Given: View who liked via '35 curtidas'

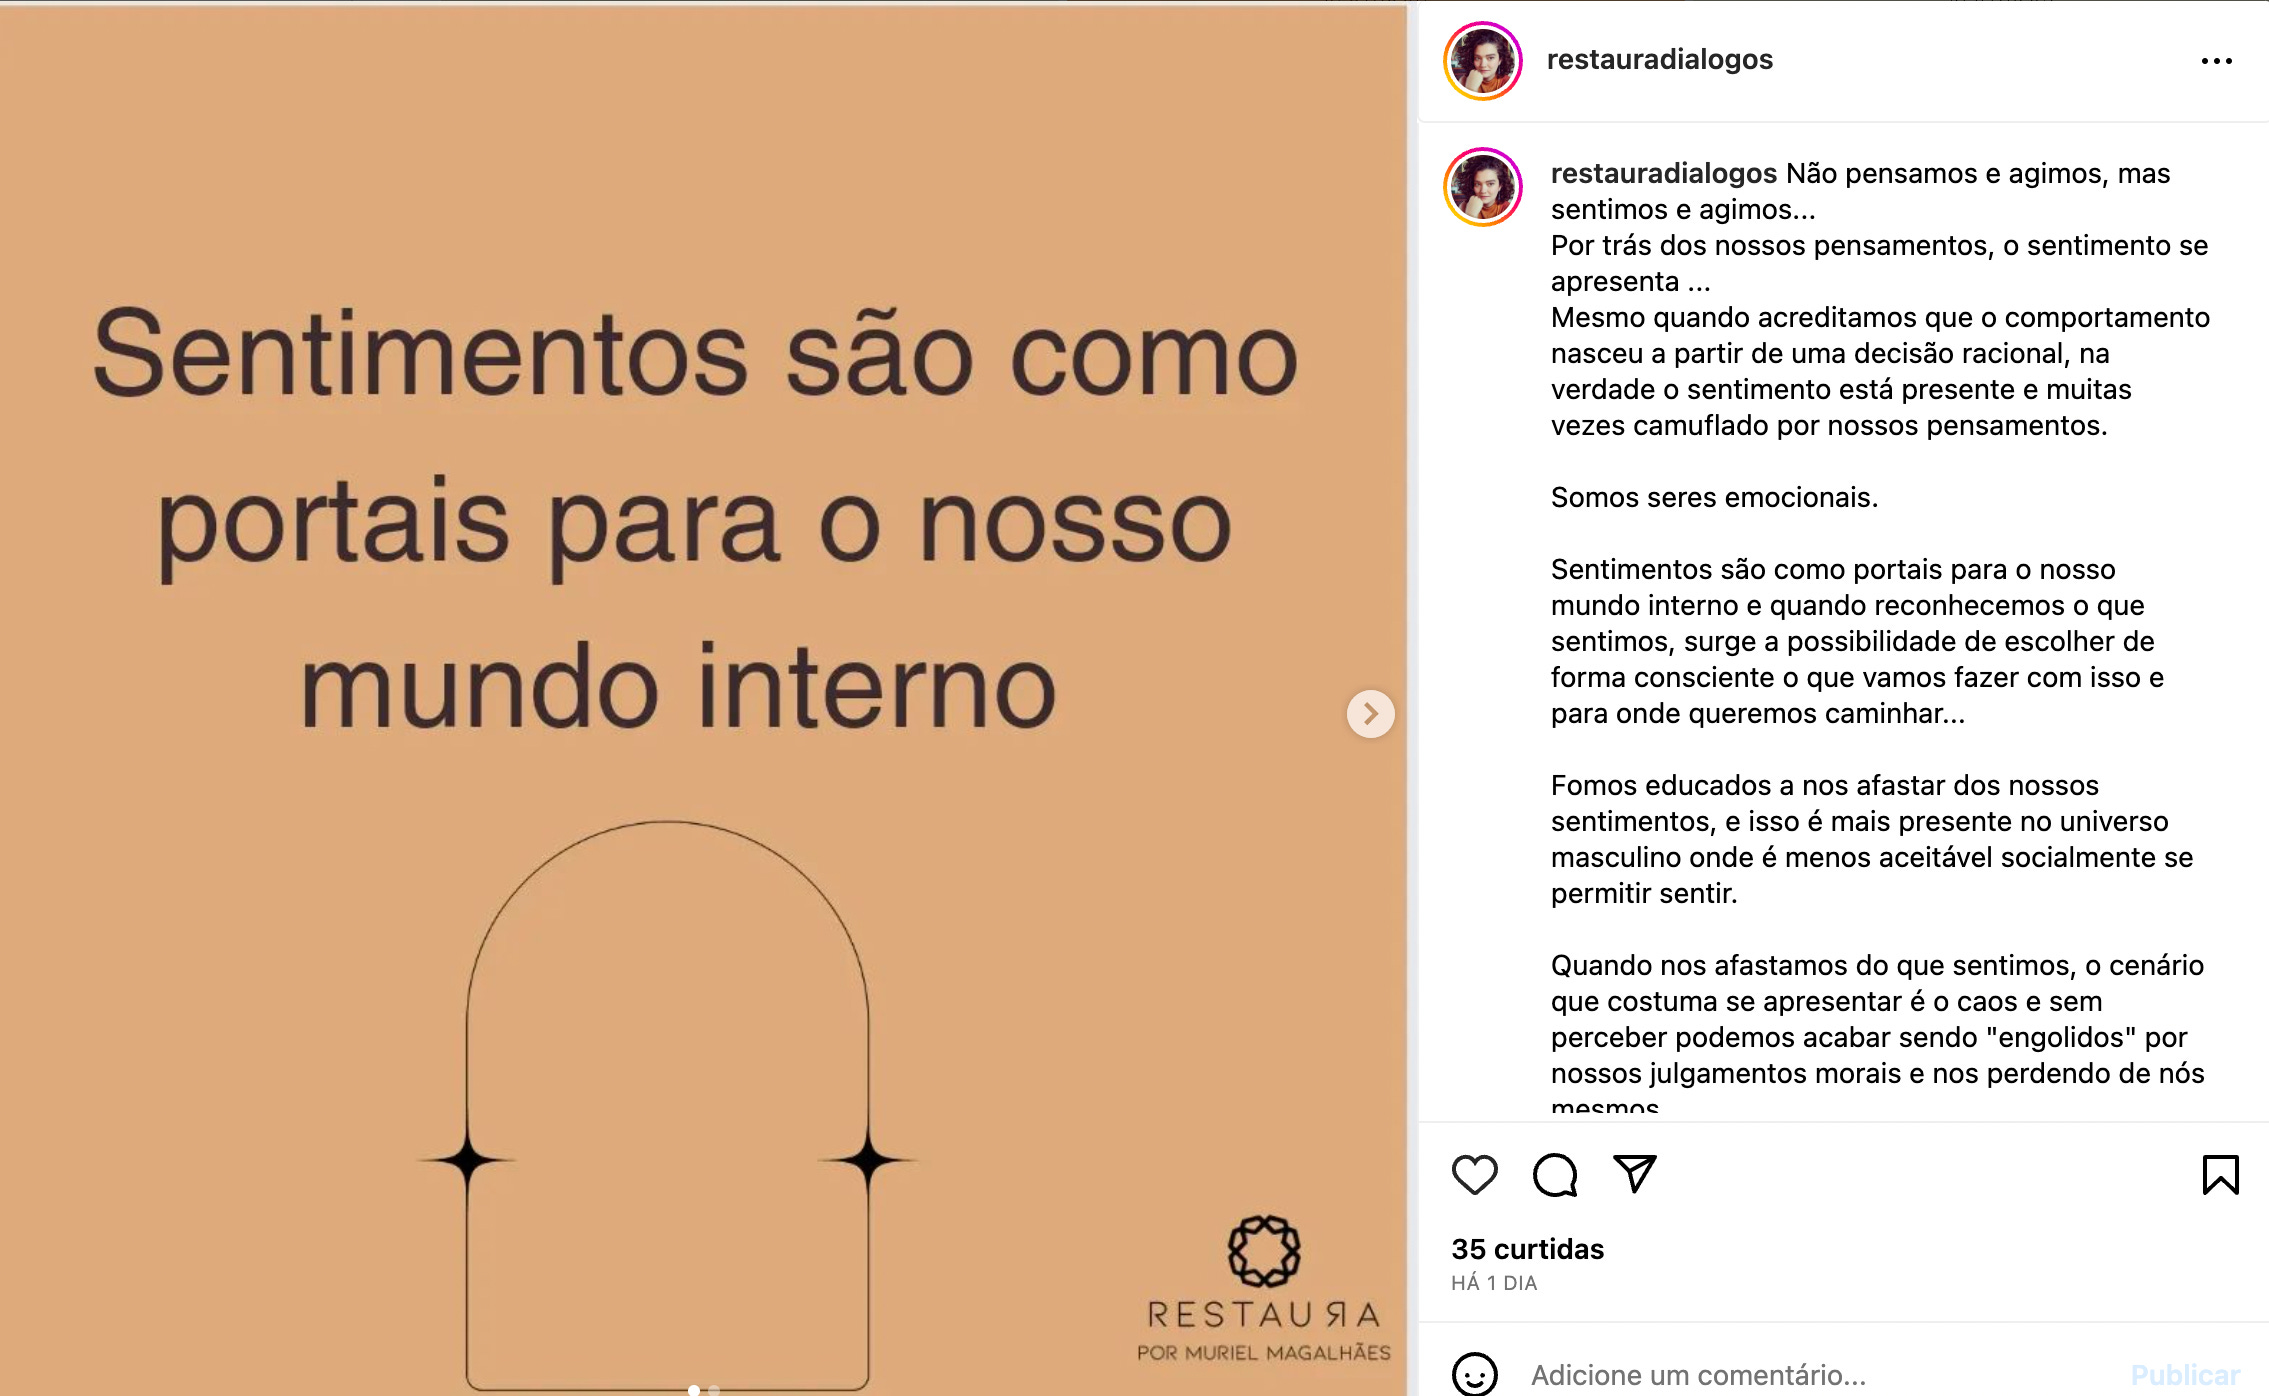Looking at the screenshot, I should tap(1527, 1249).
